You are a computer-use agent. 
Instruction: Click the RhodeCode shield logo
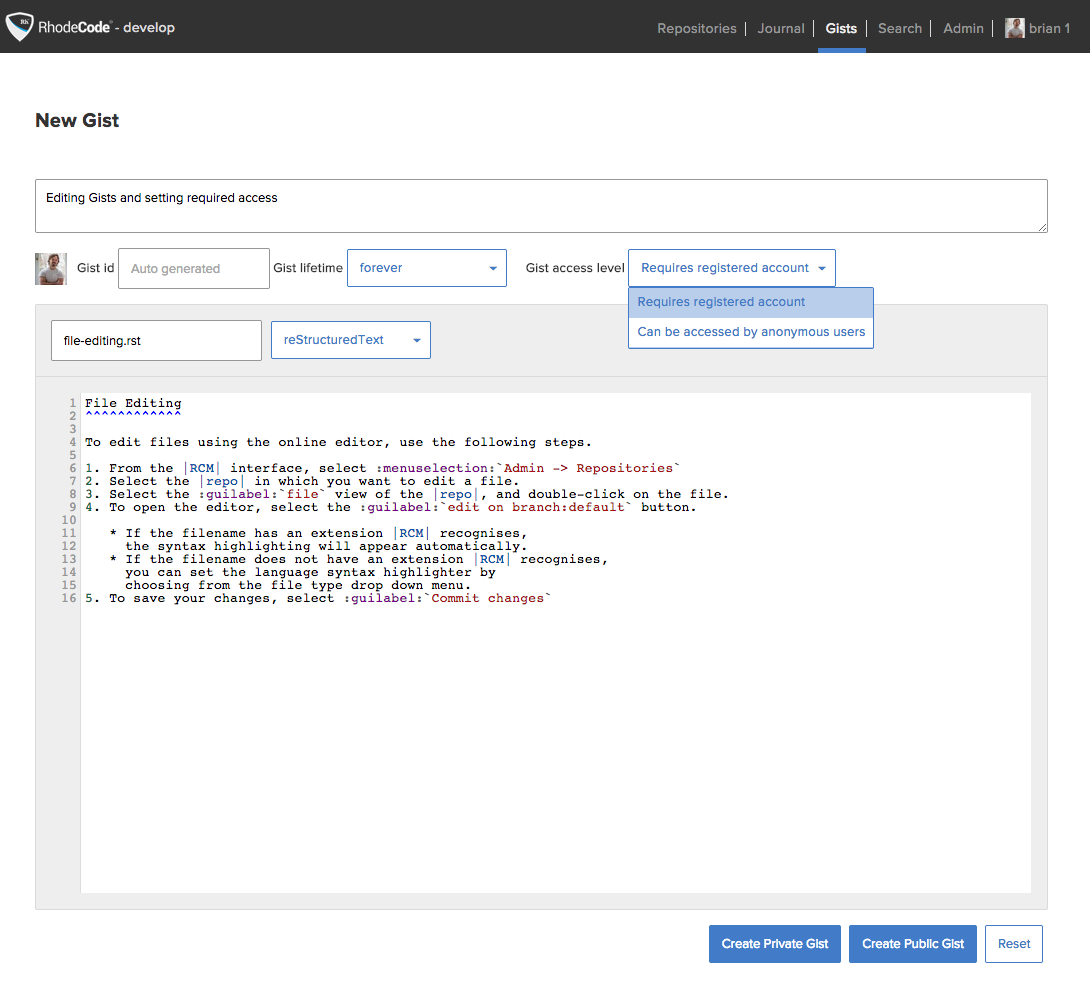[19, 27]
